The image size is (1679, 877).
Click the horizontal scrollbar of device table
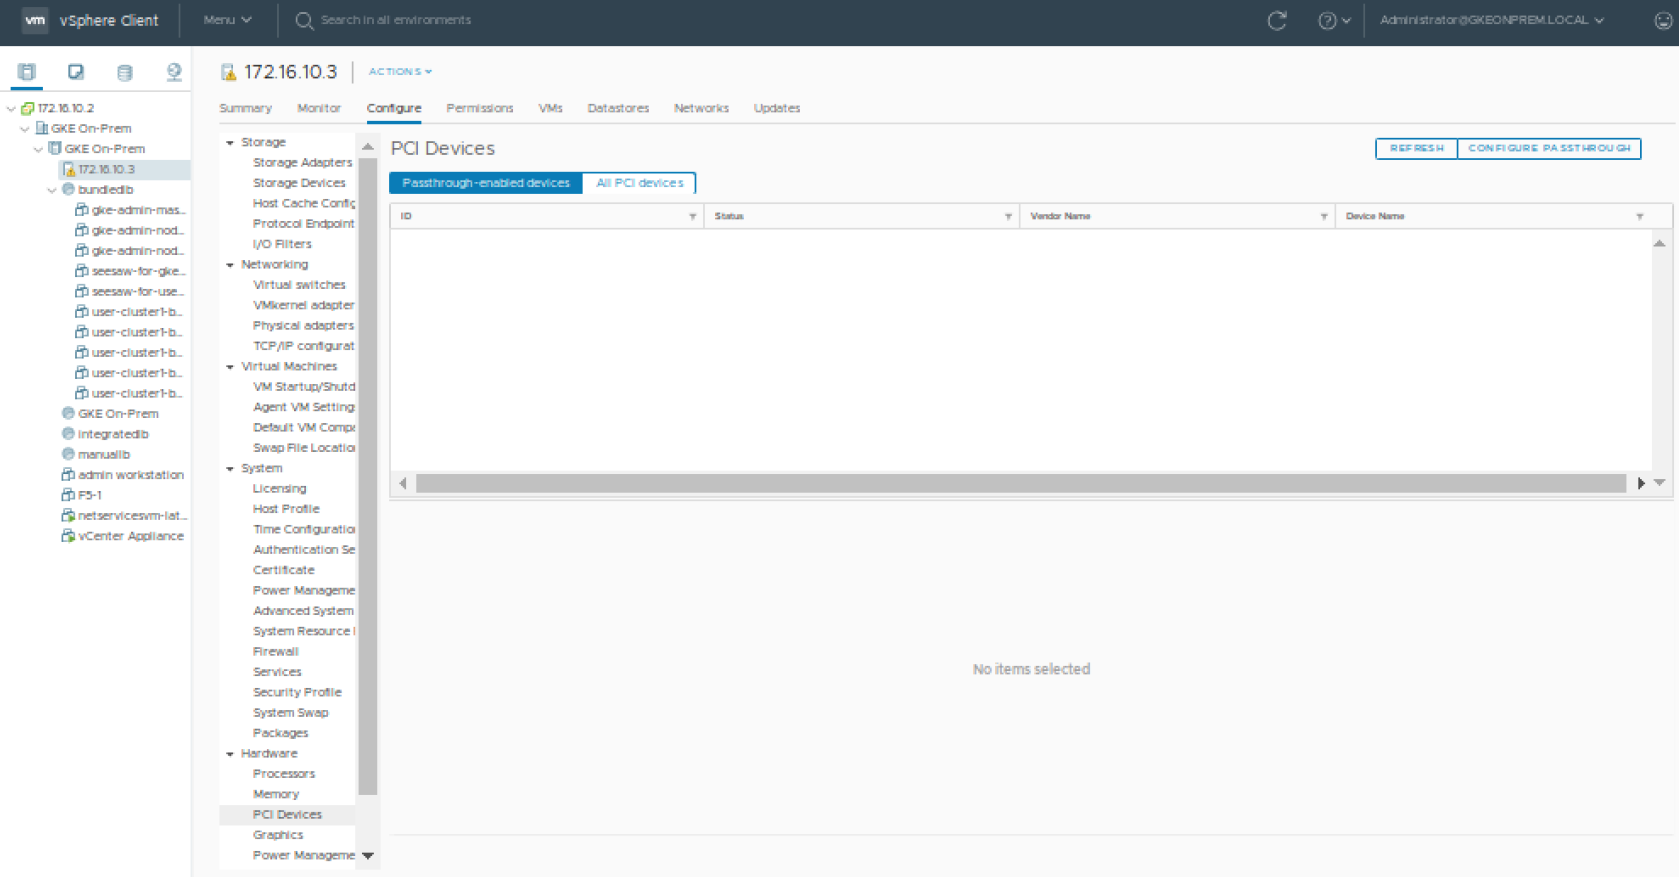pyautogui.click(x=1020, y=484)
